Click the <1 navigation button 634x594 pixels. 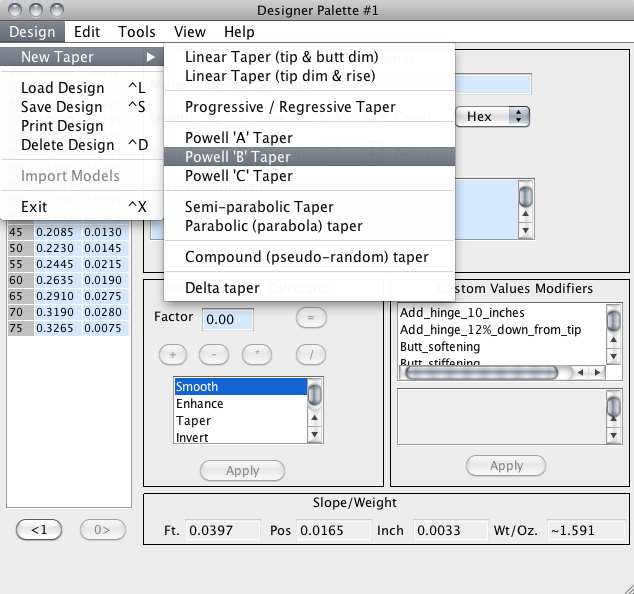point(39,530)
